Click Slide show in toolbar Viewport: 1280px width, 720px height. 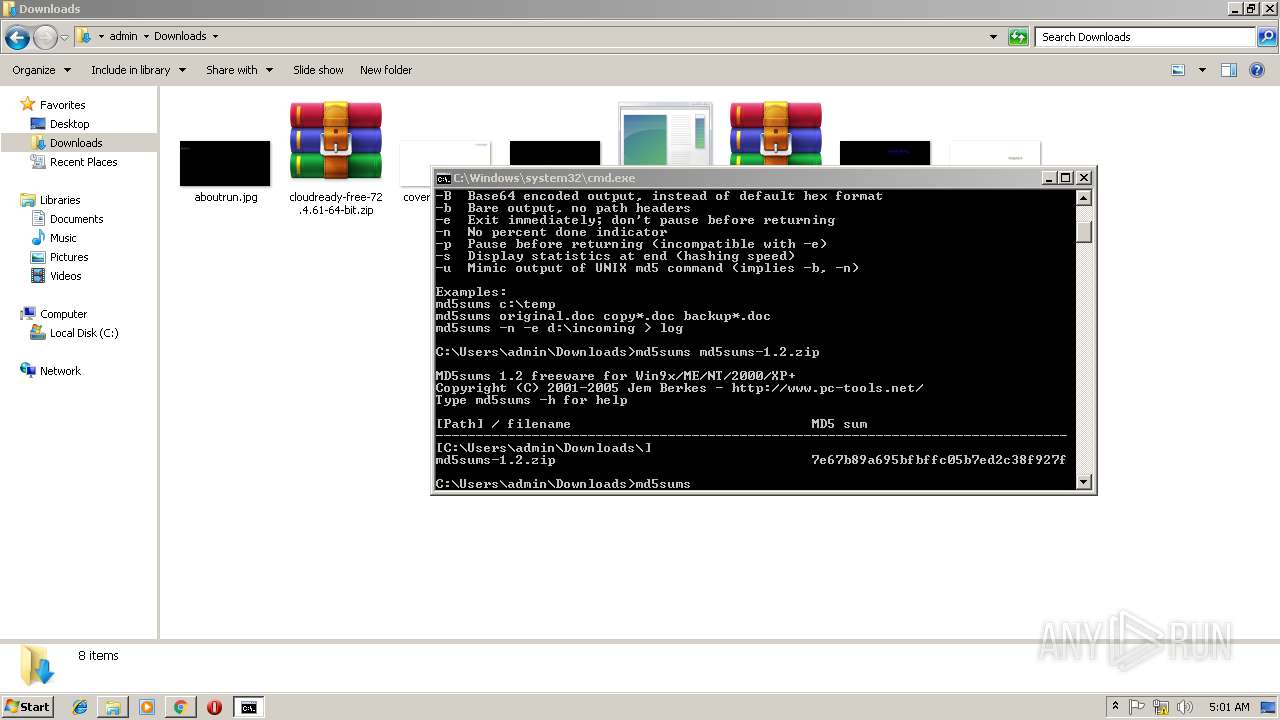coord(318,70)
